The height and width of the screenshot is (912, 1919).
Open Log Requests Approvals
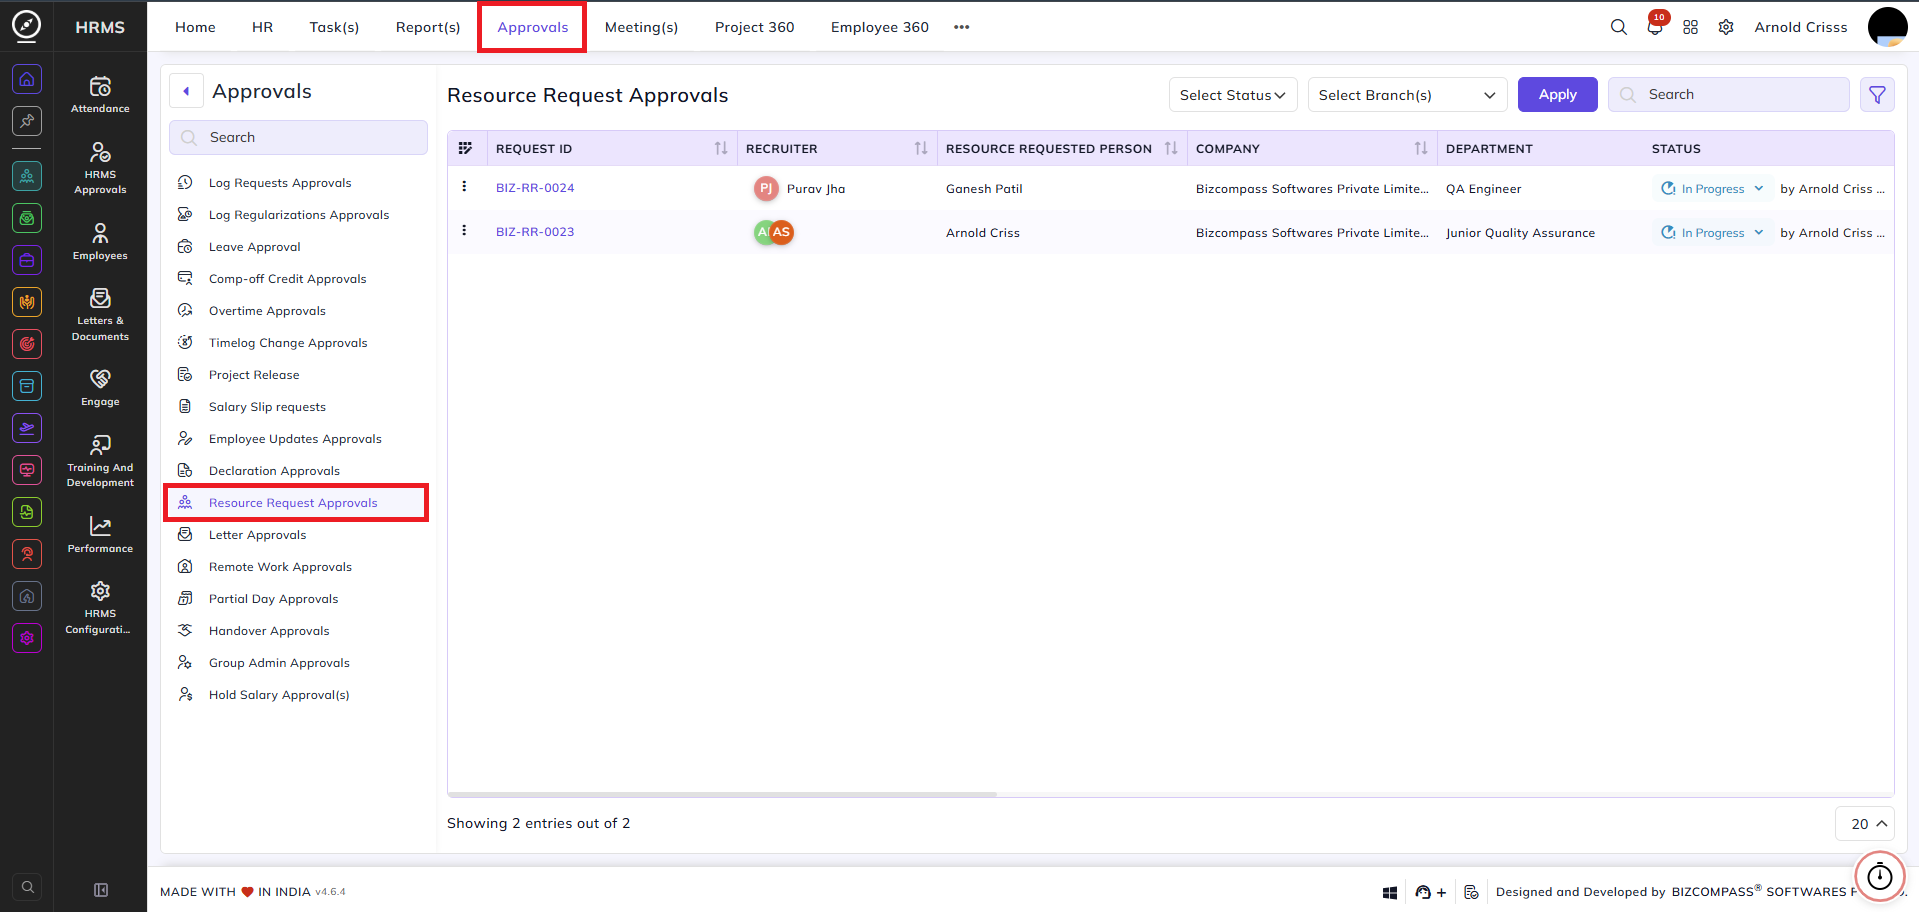(280, 183)
